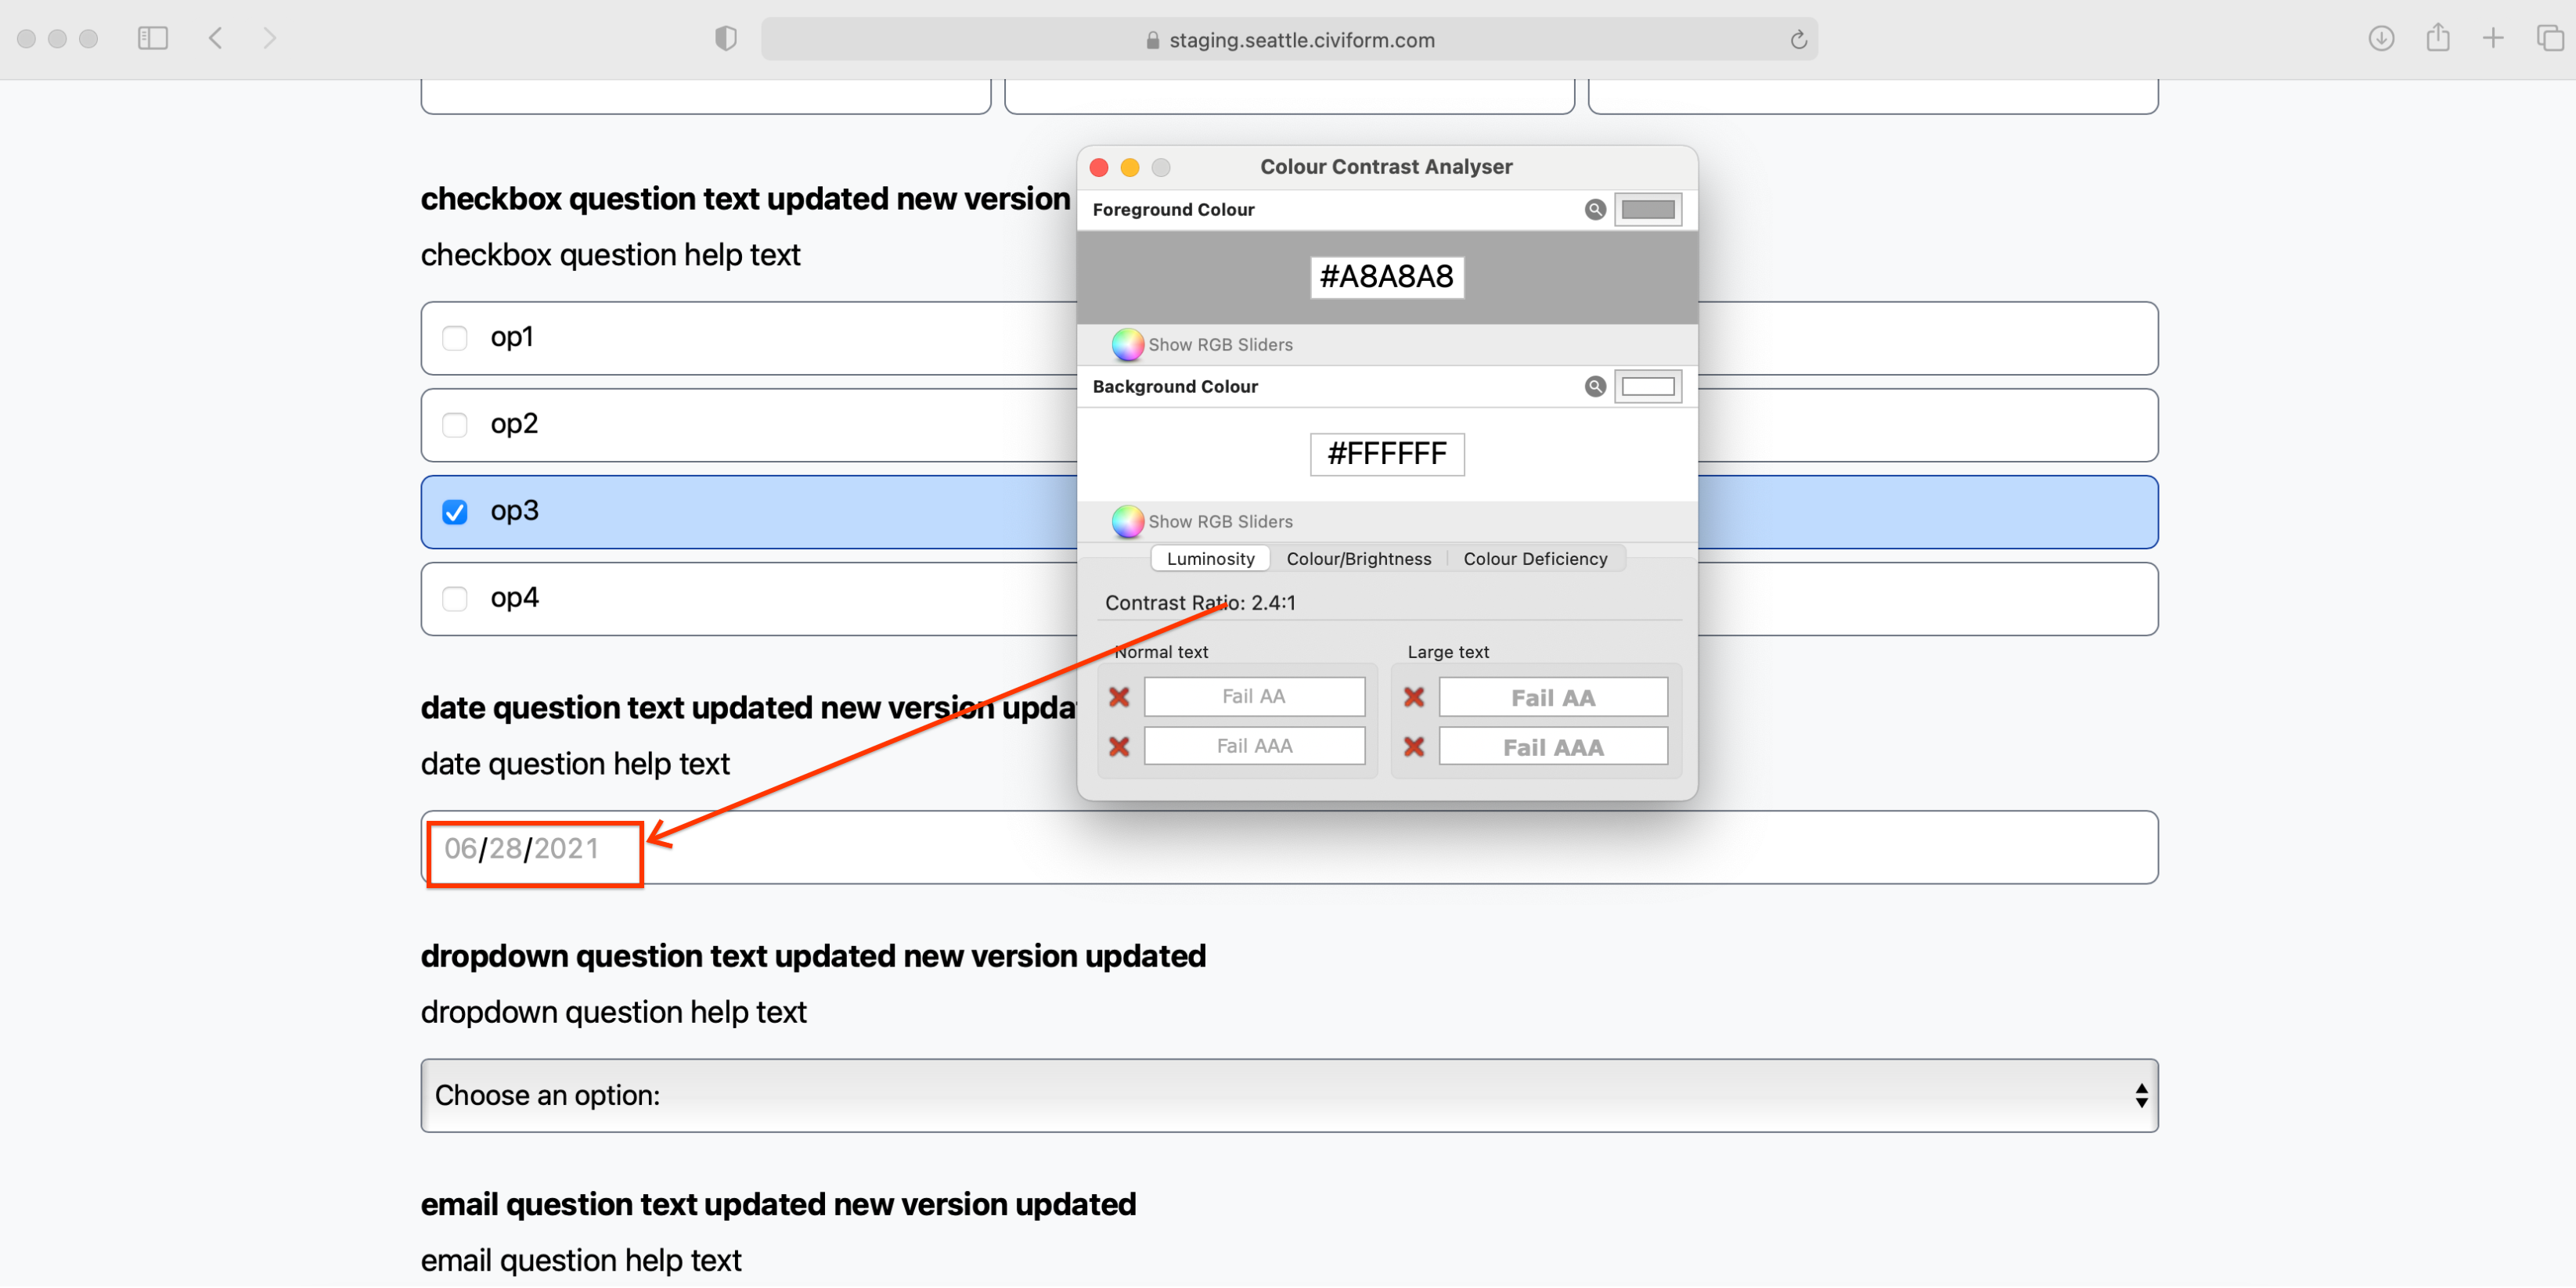Toggle the Safari sidebar
The height and width of the screenshot is (1288, 2576).
153,38
